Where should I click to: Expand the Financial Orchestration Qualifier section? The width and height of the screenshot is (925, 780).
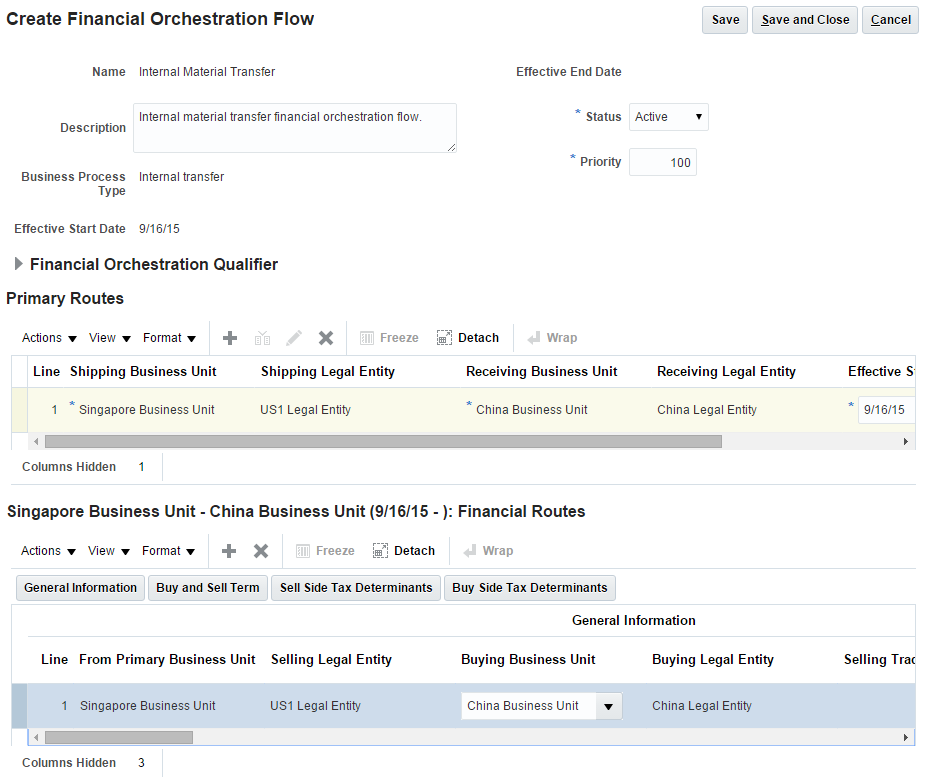18,264
